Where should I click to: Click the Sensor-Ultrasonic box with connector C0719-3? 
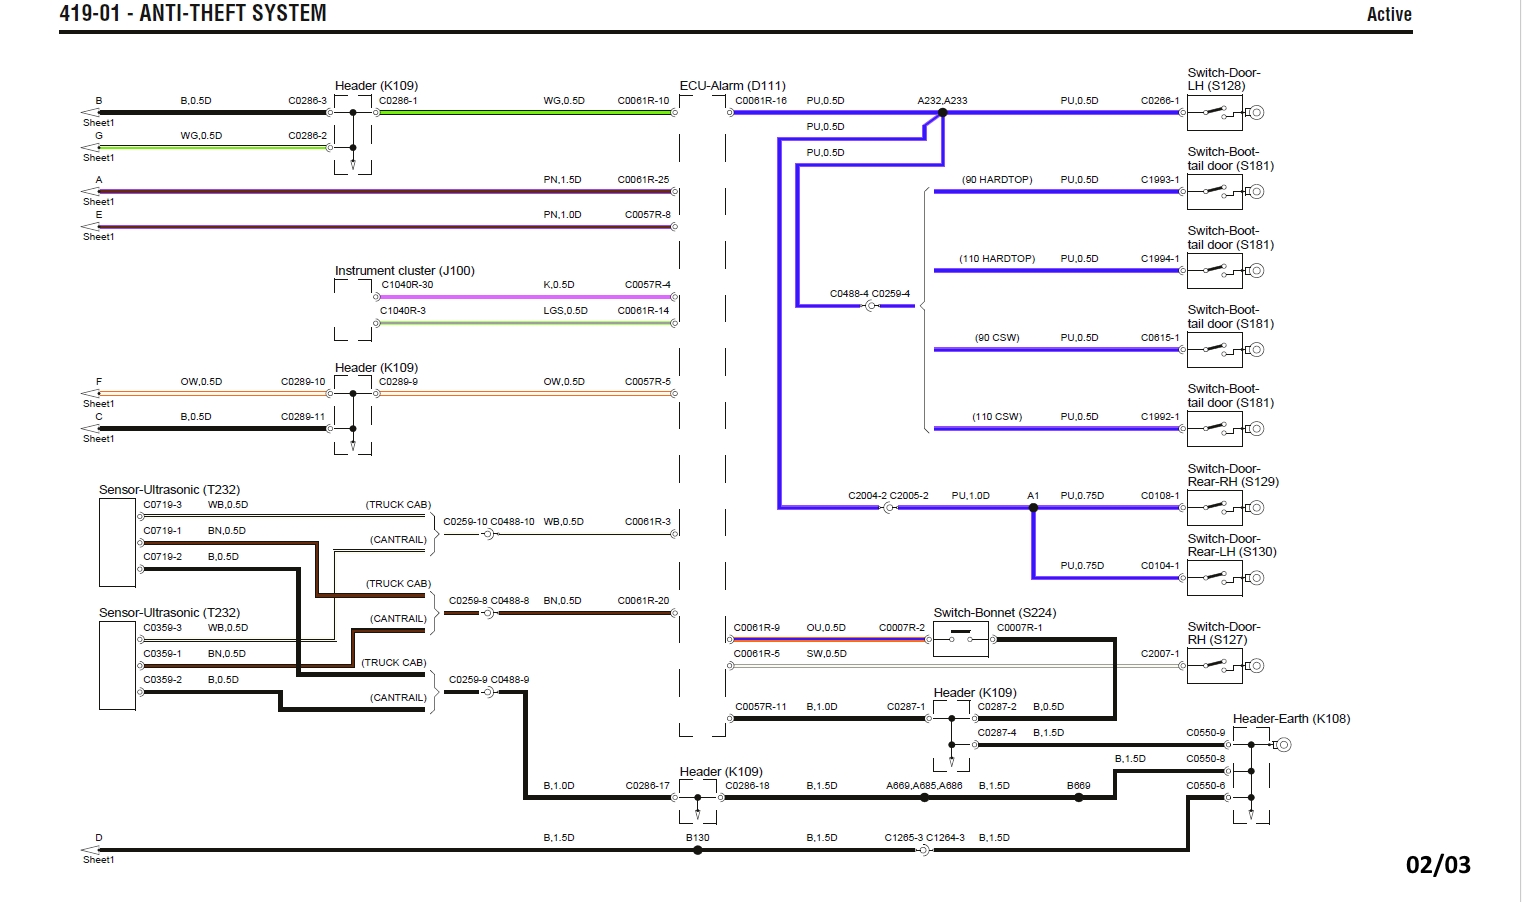[x=117, y=542]
